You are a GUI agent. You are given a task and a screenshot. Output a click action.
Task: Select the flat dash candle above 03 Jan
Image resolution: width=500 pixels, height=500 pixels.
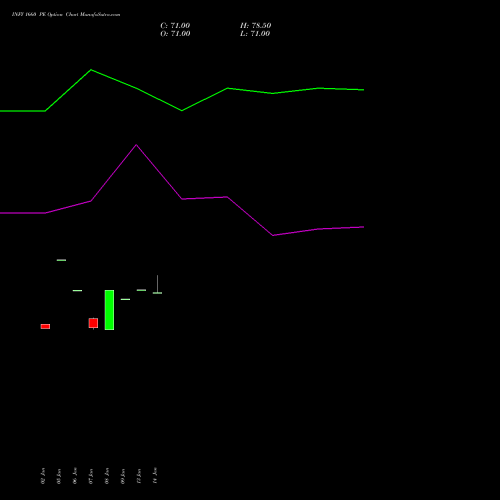tap(61, 260)
